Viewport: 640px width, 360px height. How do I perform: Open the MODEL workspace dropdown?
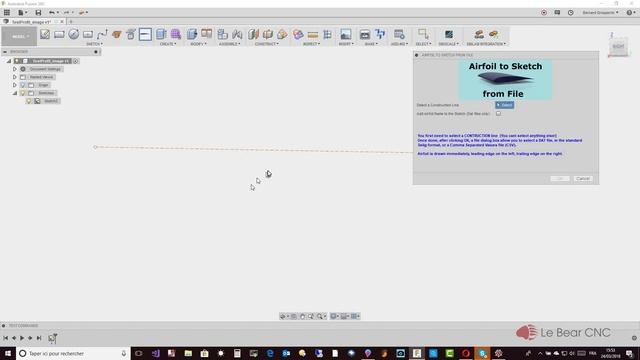pyautogui.click(x=19, y=36)
